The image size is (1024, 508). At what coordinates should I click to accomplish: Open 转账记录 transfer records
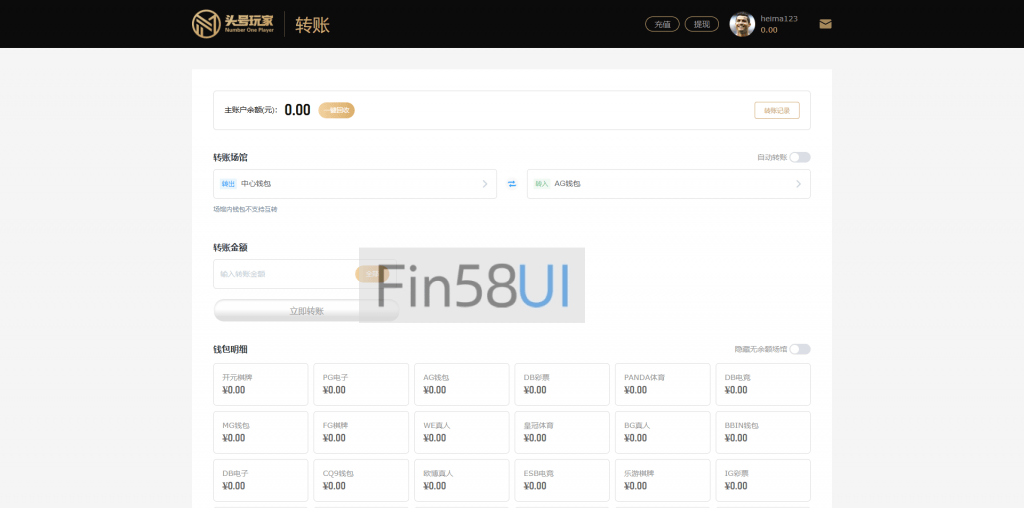pos(777,110)
